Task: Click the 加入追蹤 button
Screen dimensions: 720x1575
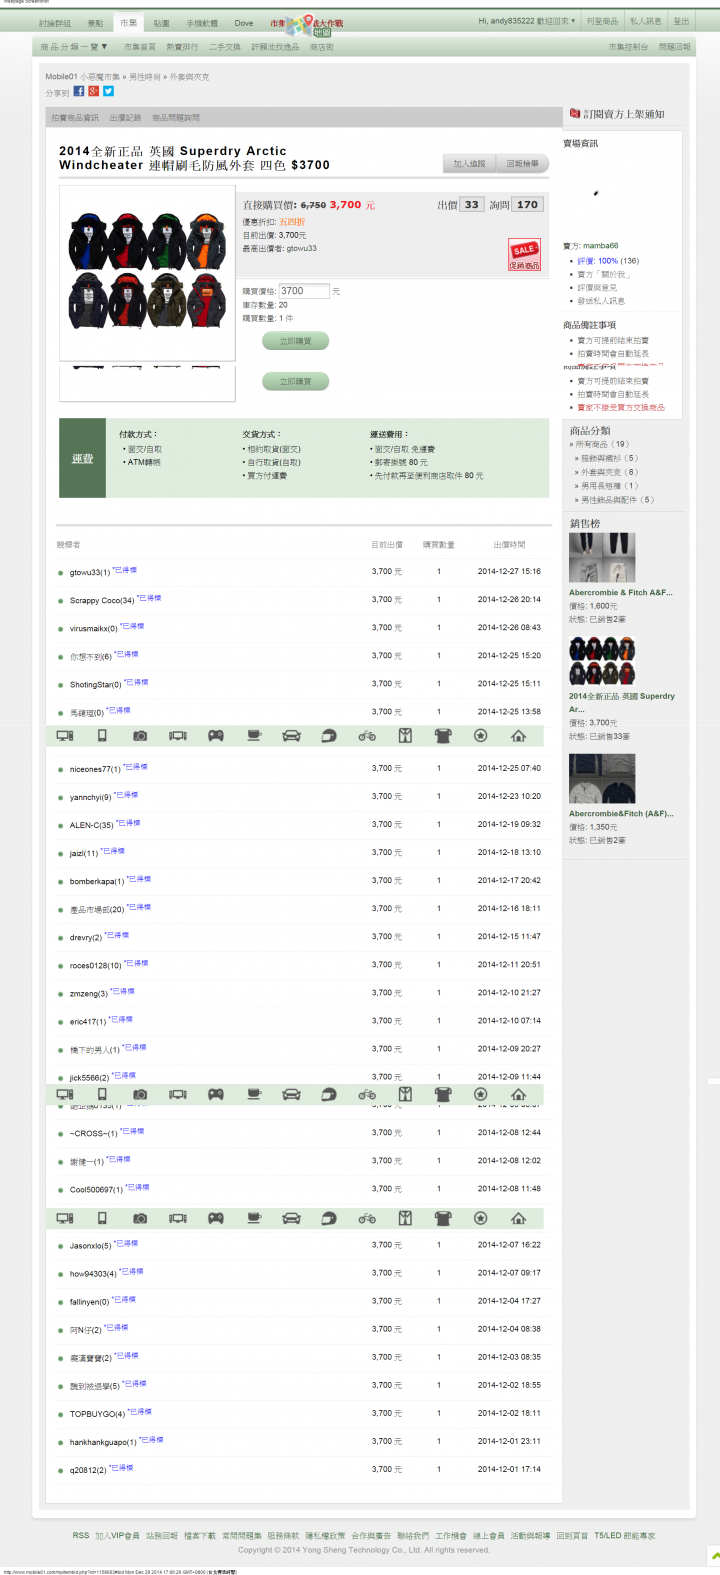Action: tap(470, 164)
